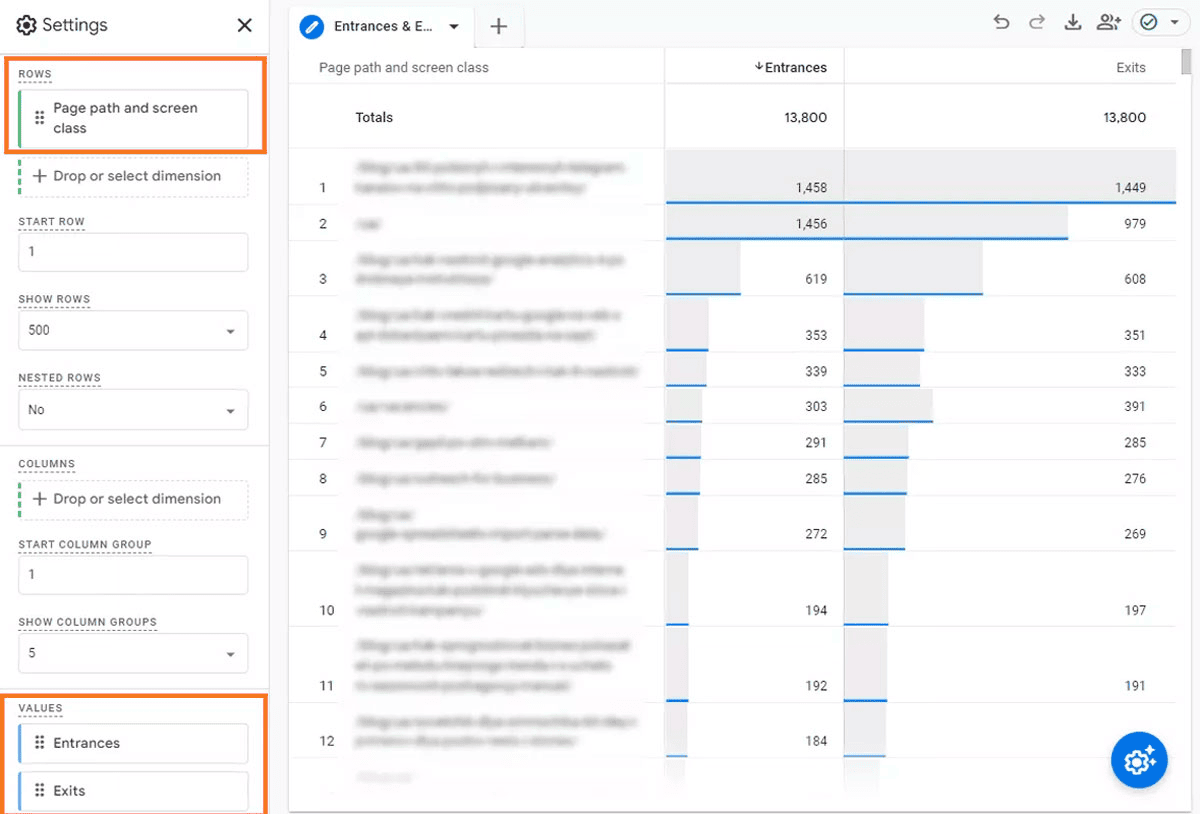This screenshot has width=1200, height=814.
Task: Close the Settings panel
Action: coord(244,25)
